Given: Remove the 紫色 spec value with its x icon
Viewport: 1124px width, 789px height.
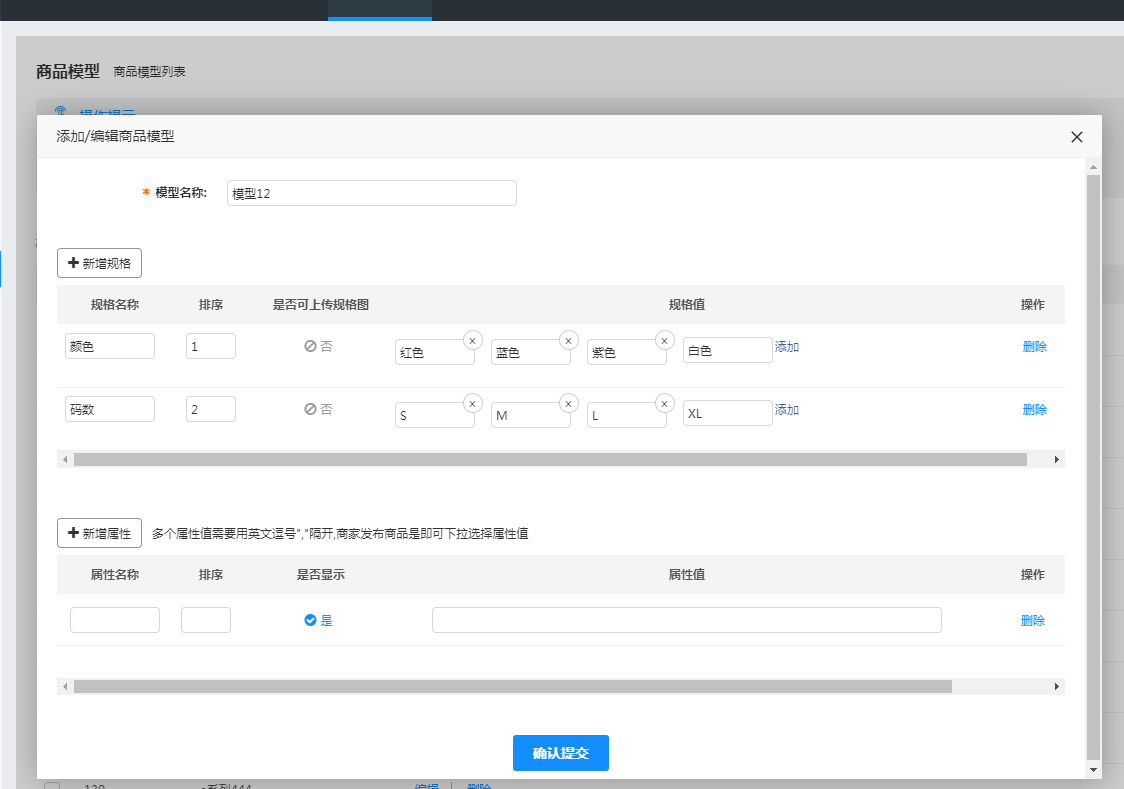Looking at the screenshot, I should 665,340.
